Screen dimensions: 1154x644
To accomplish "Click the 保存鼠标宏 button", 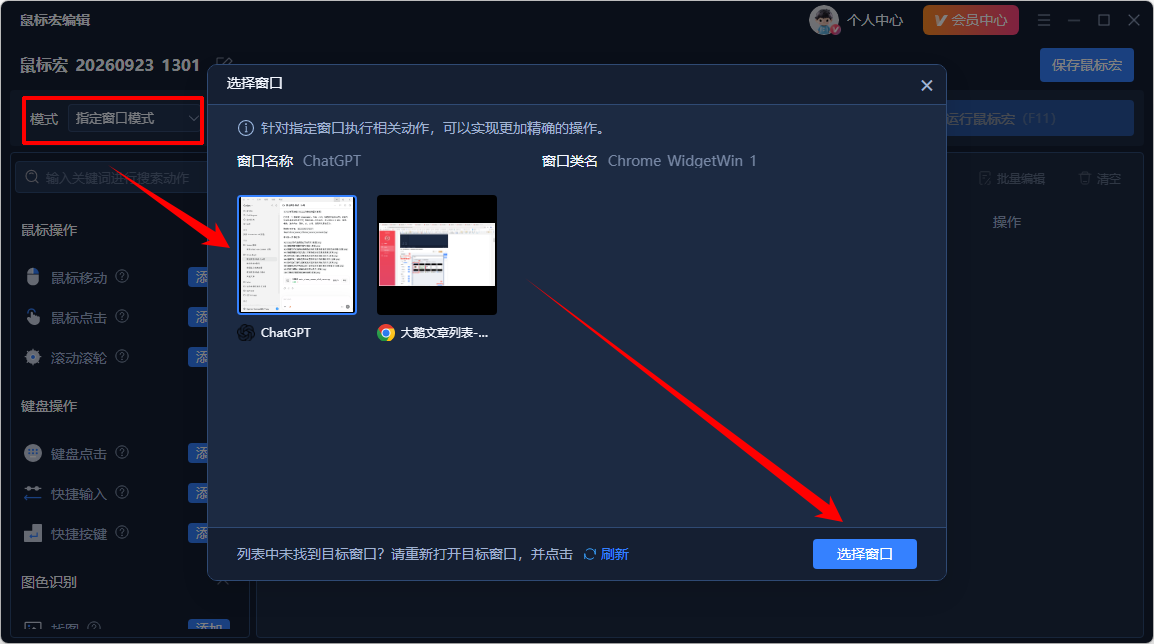I will [1086, 65].
